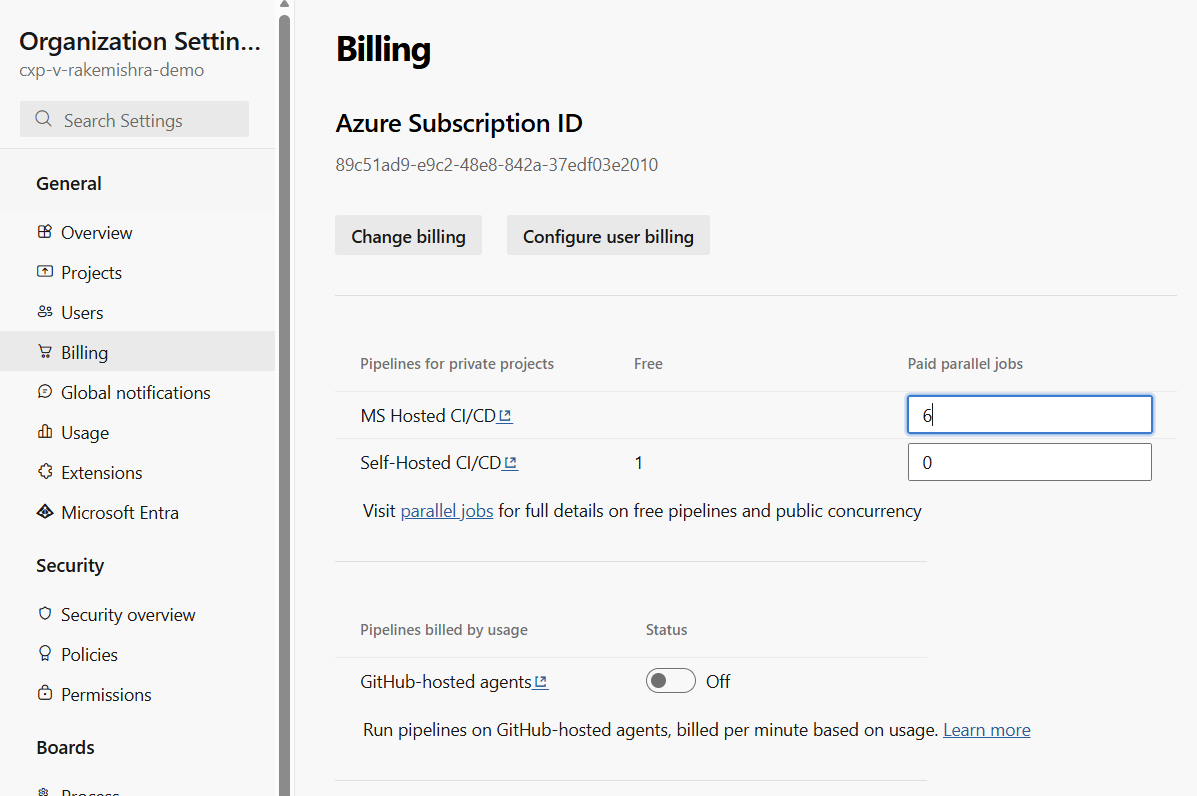Click Self-Hosted paid parallel jobs field
This screenshot has width=1197, height=796.
pos(1029,462)
